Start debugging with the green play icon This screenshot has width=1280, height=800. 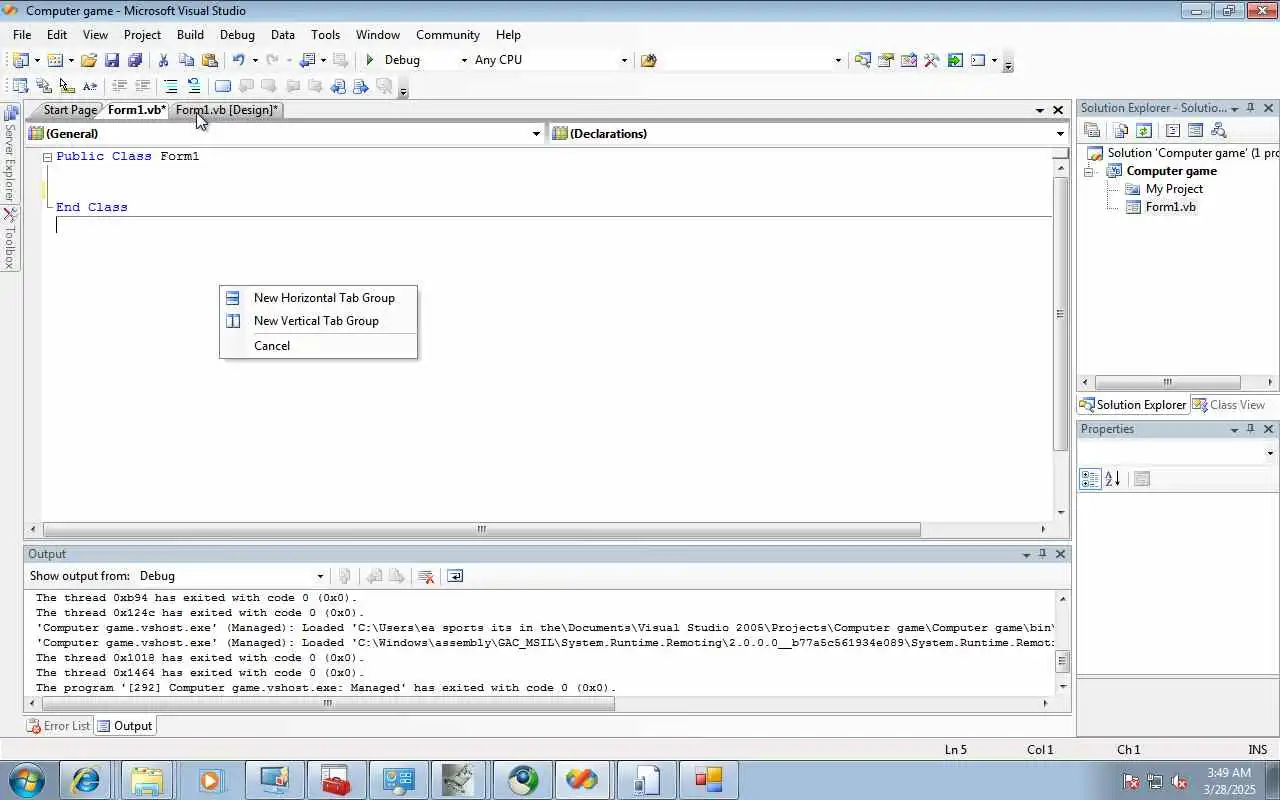[370, 60]
